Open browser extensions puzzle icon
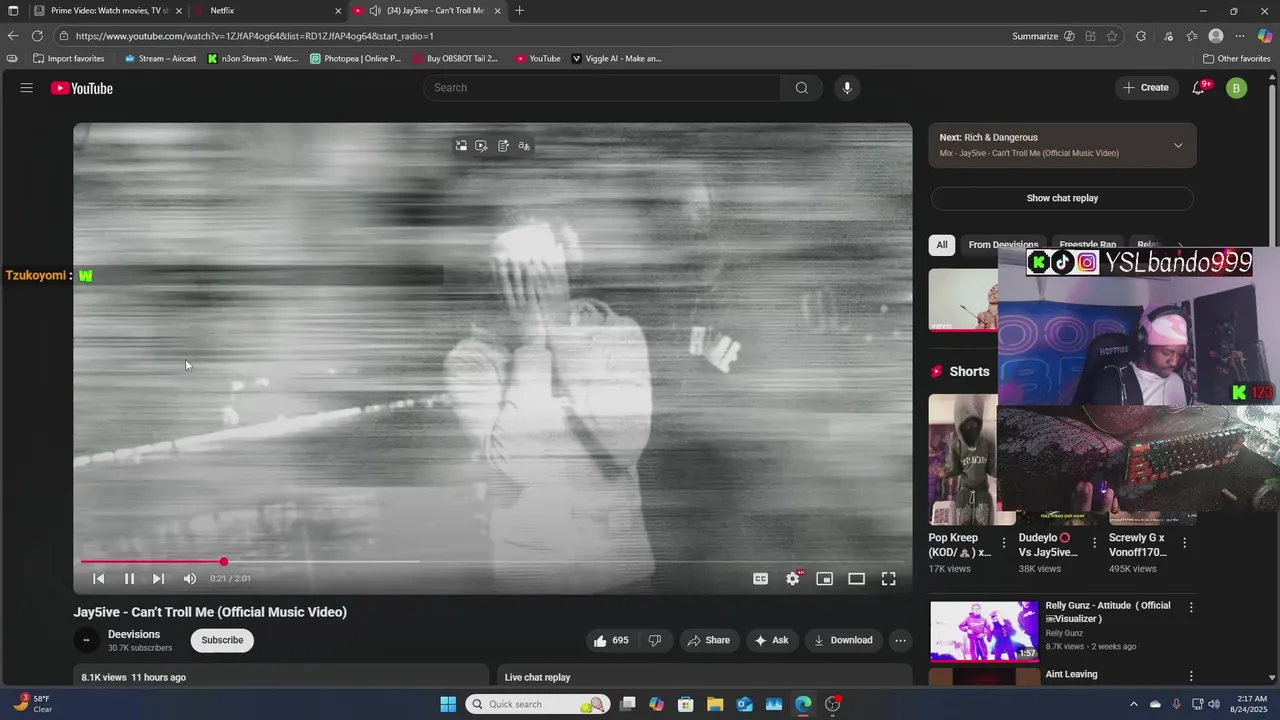Viewport: 1280px width, 720px height. (1141, 36)
